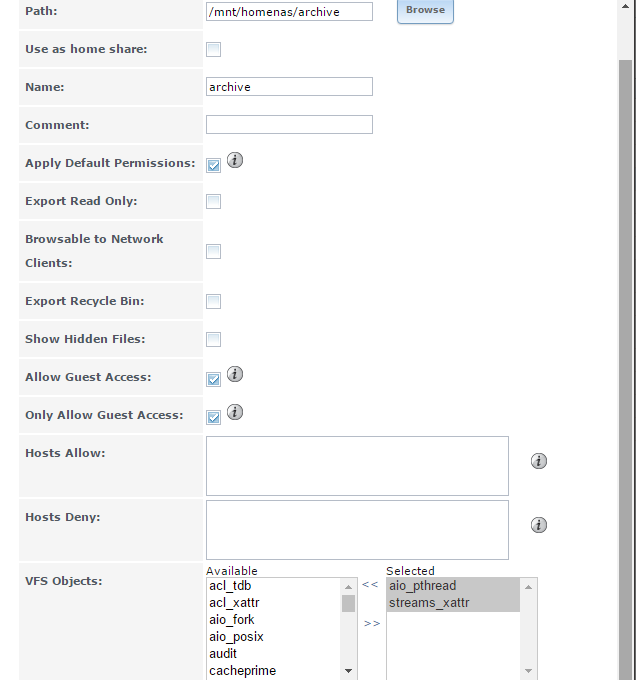
Task: Click the main page vertical scrollbar thumb
Action: click(625, 369)
